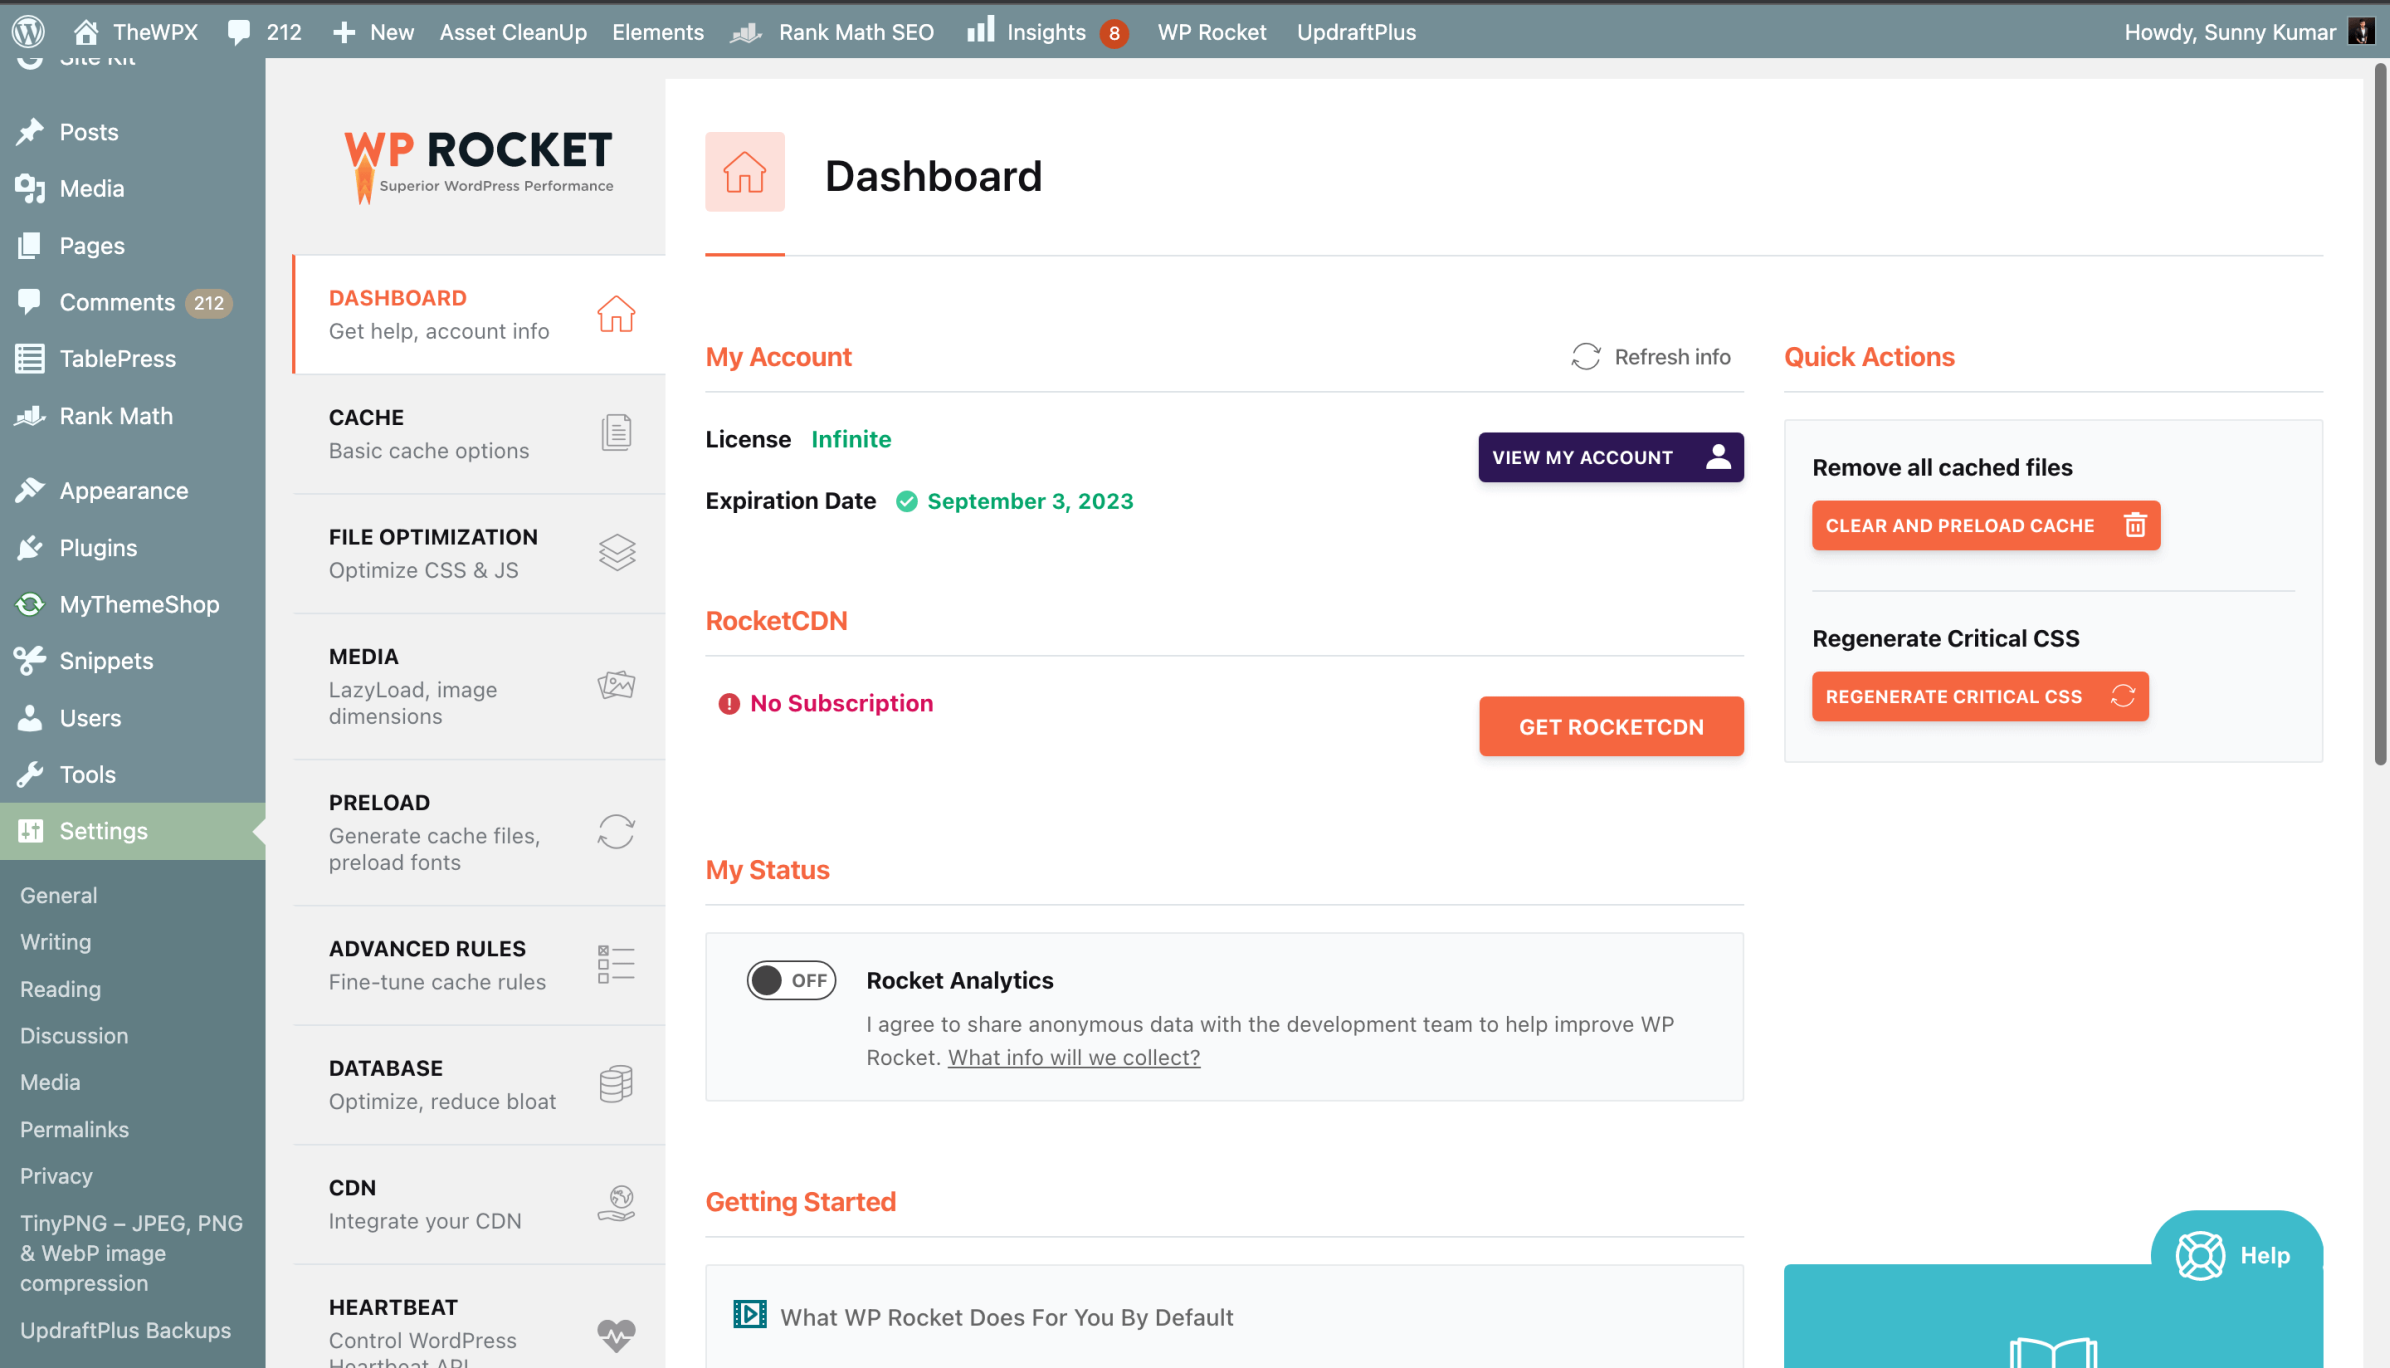Click the user avatar in admin bar

(x=2362, y=31)
